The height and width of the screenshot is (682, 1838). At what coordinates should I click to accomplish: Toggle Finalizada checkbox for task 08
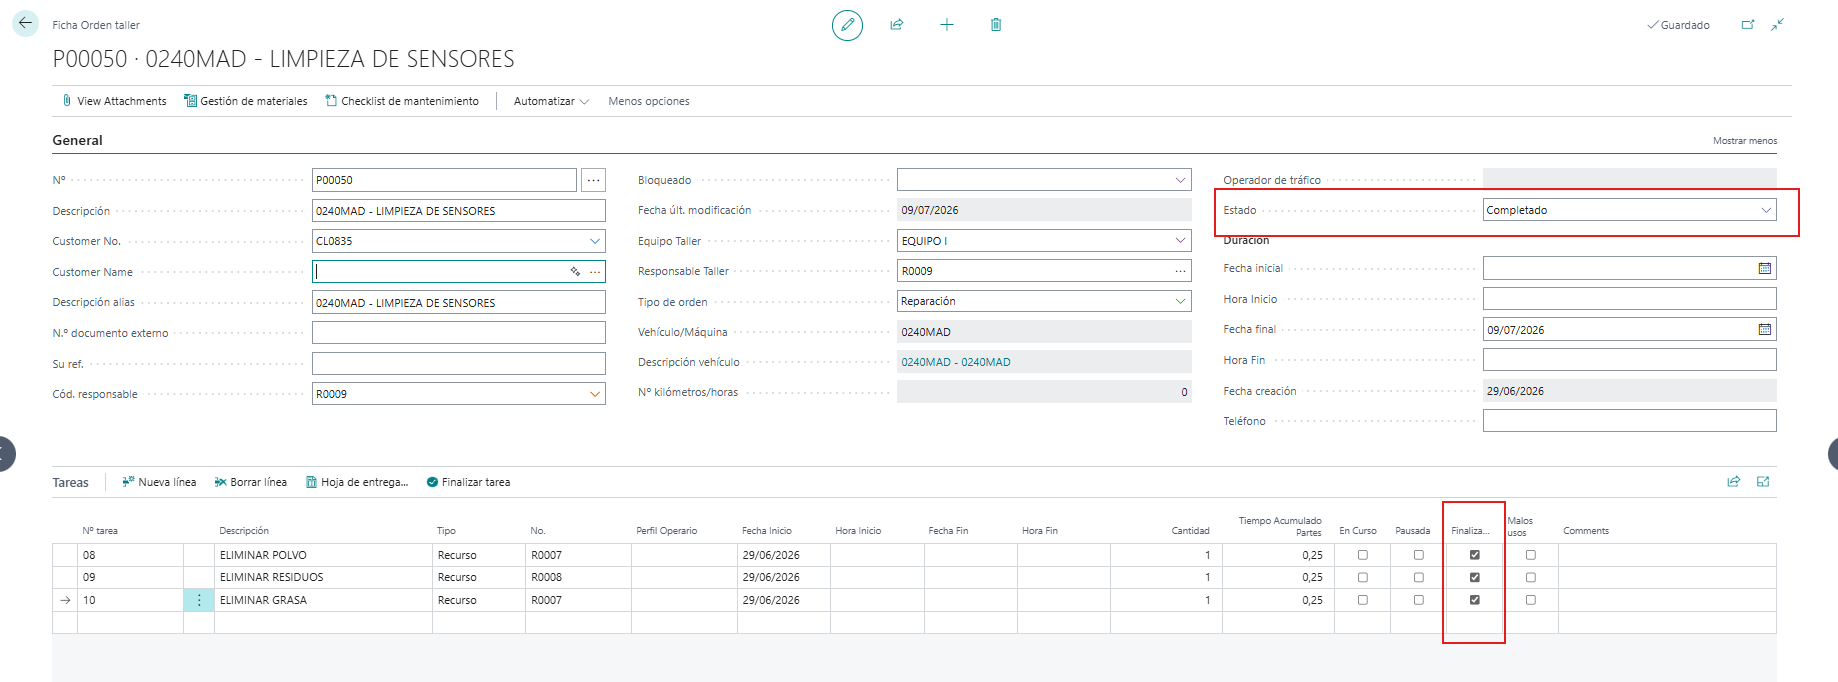[1474, 555]
